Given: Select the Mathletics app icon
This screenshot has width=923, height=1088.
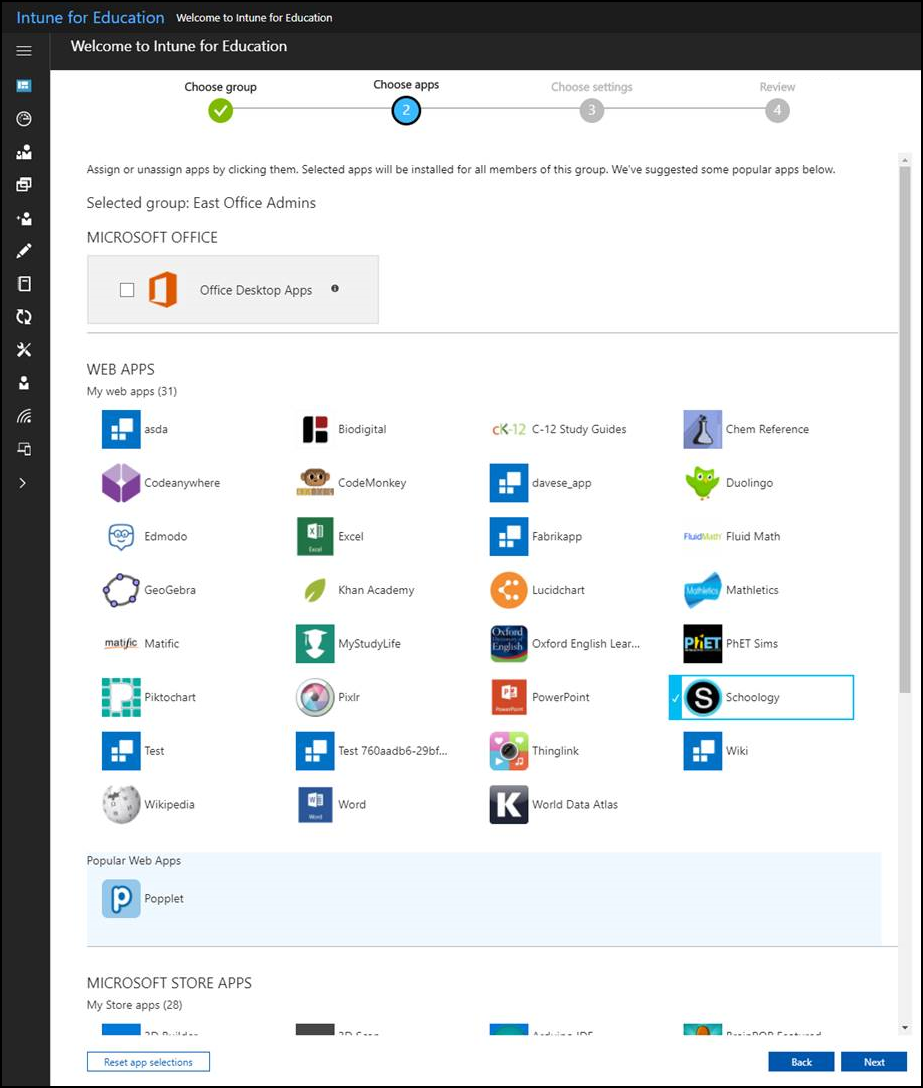Looking at the screenshot, I should coord(702,590).
